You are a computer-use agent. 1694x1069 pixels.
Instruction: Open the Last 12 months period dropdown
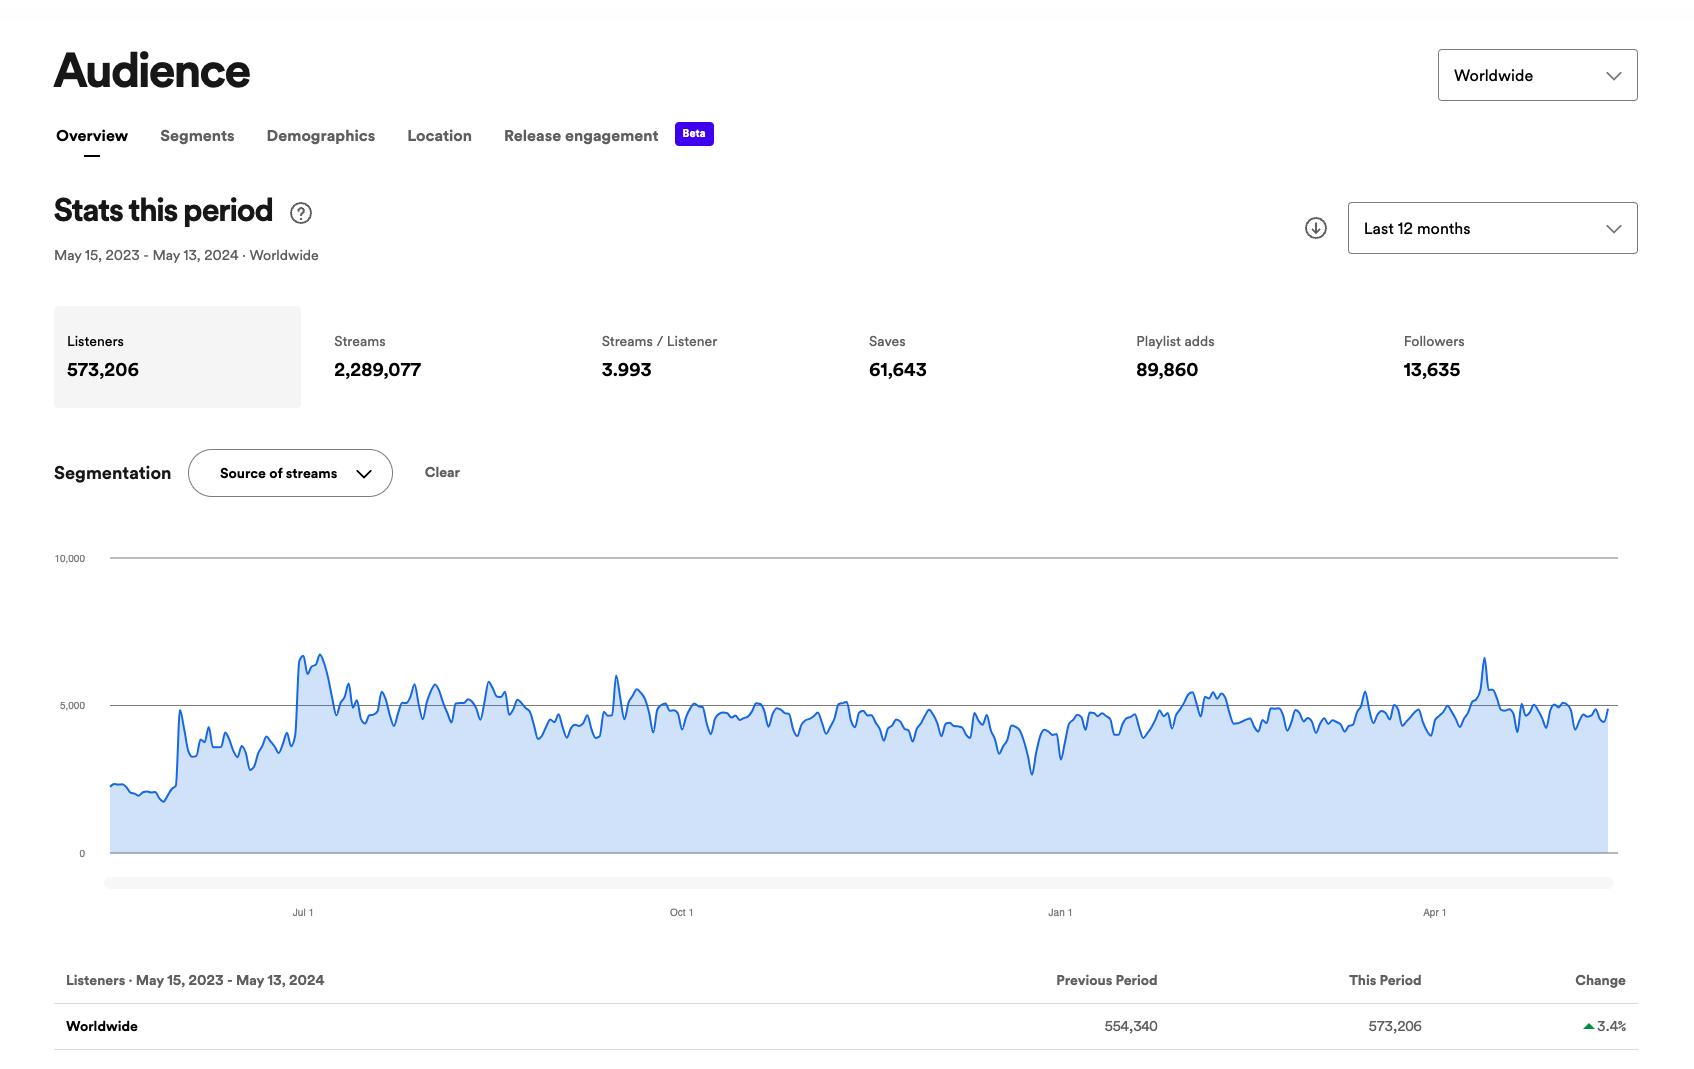pyautogui.click(x=1492, y=228)
